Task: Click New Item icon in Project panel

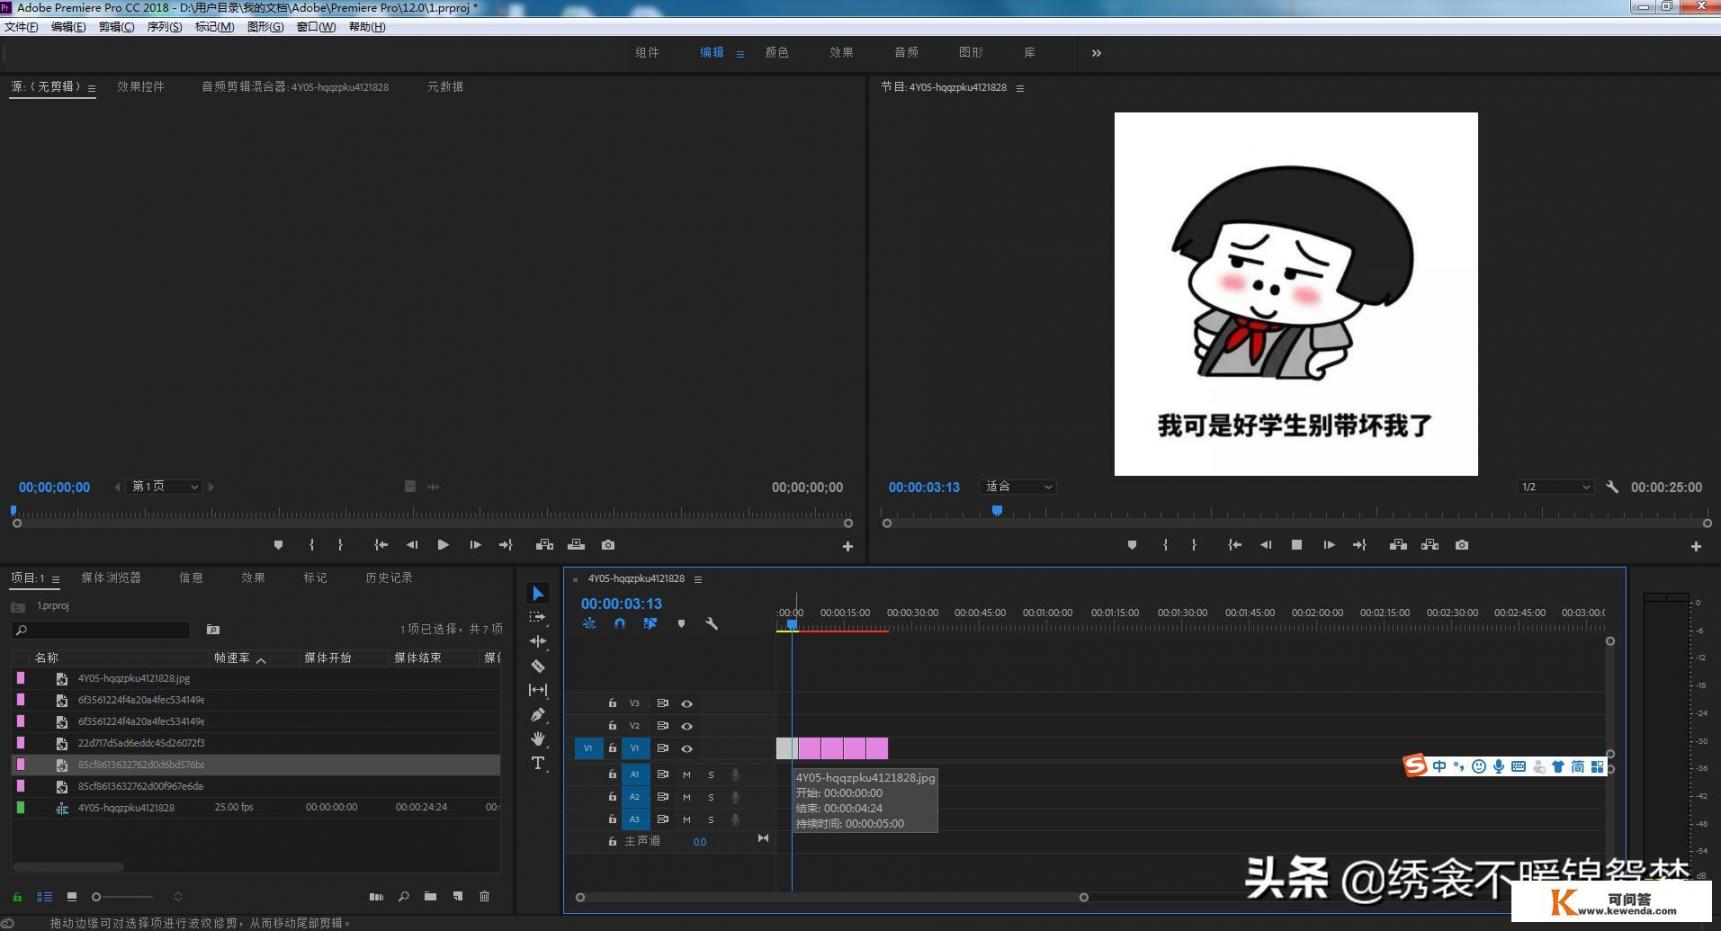Action: (x=458, y=896)
